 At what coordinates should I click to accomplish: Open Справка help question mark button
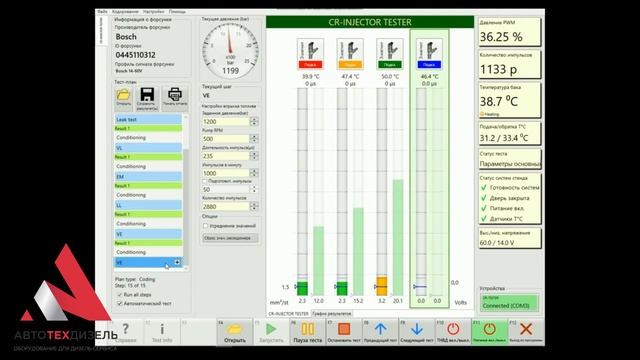(x=126, y=332)
